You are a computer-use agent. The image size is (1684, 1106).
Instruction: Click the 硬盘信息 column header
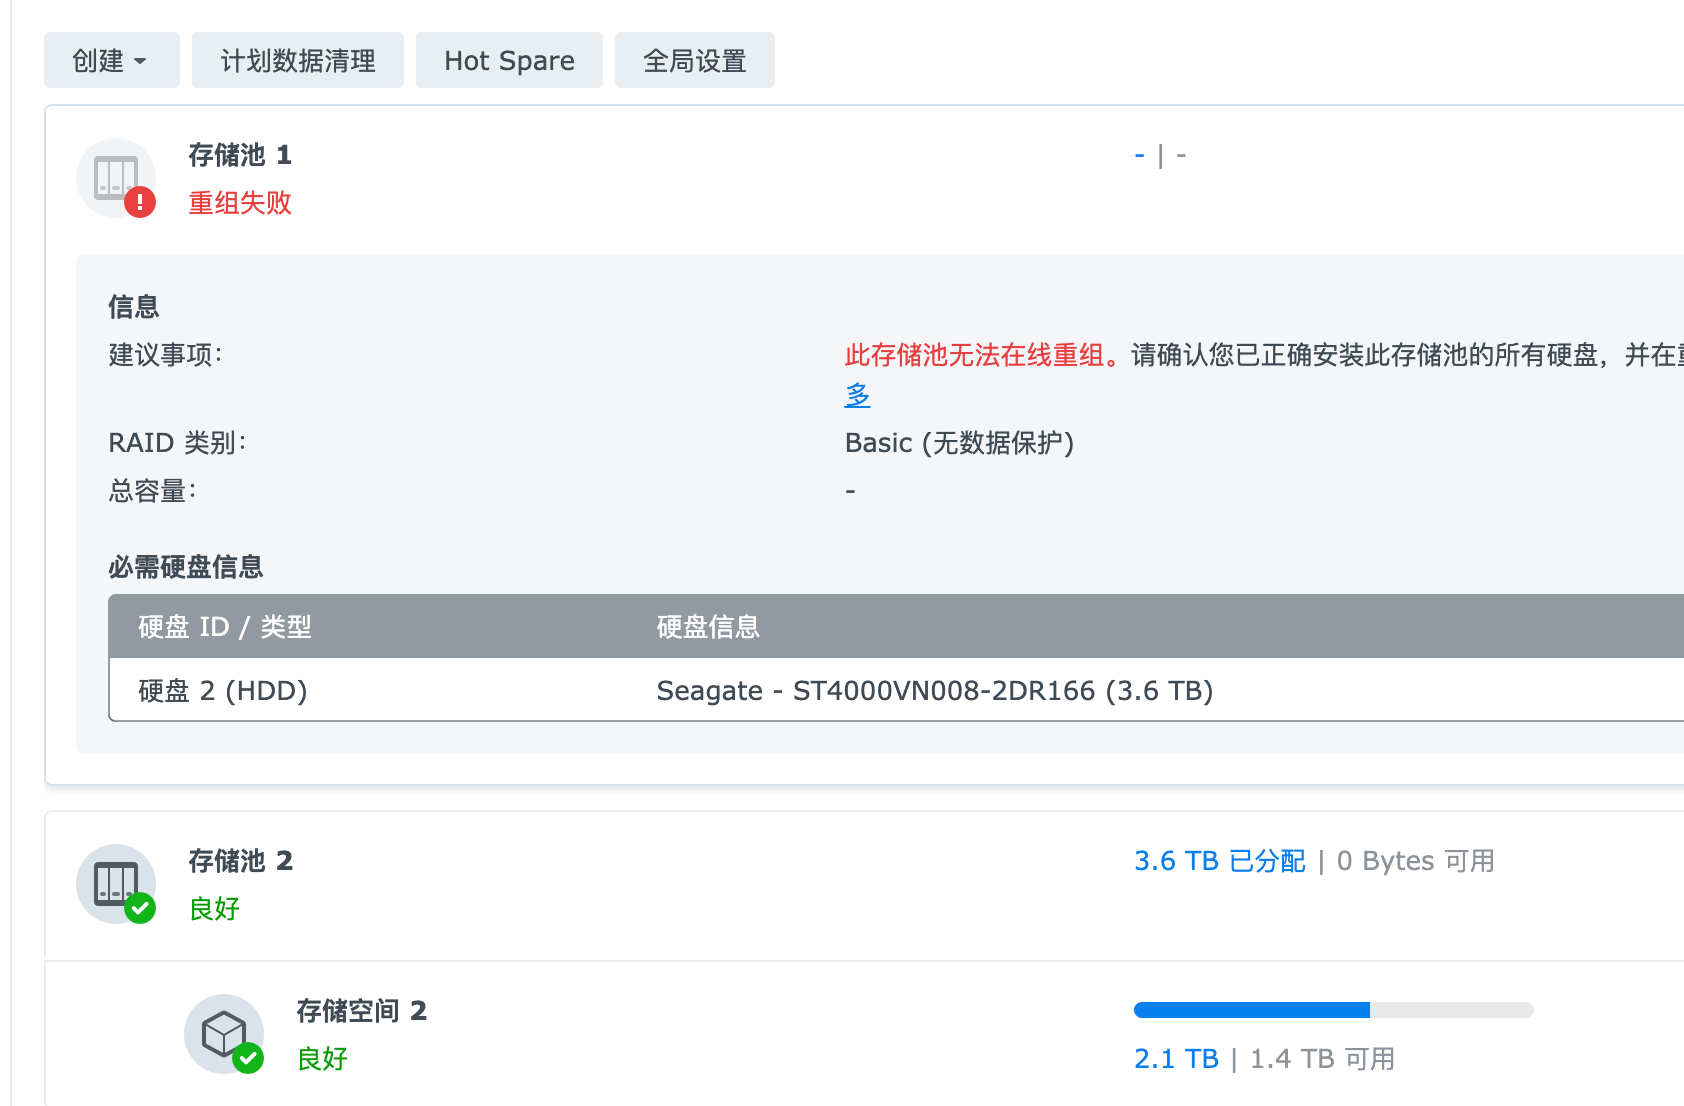[x=708, y=627]
